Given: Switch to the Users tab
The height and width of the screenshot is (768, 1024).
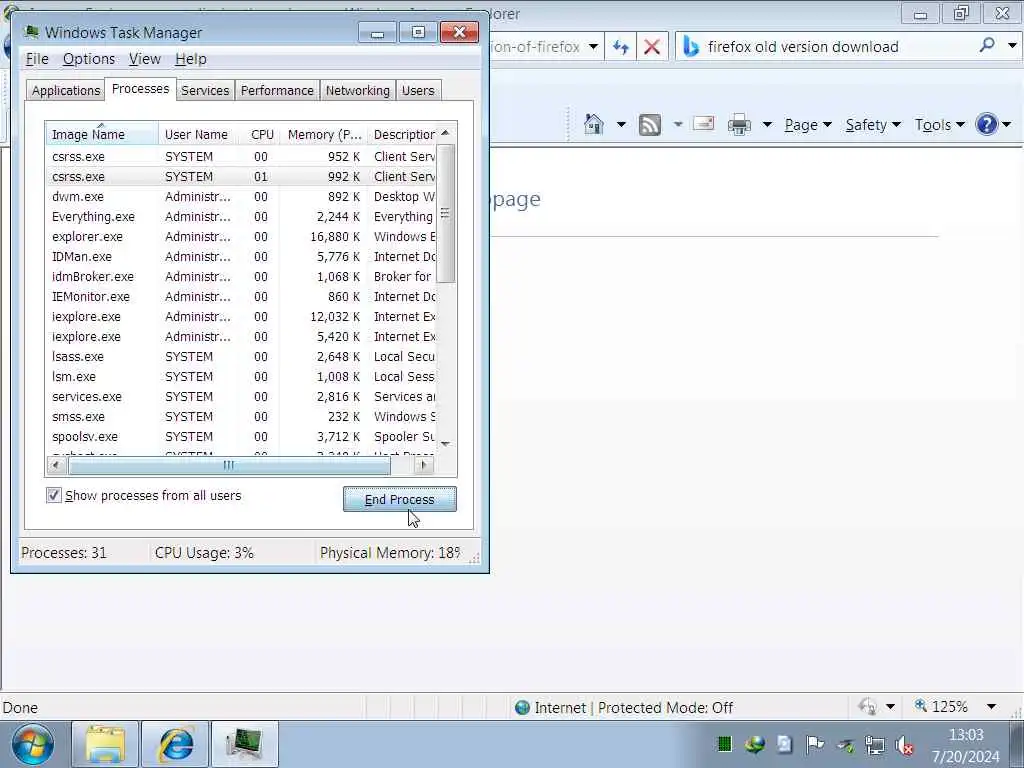Looking at the screenshot, I should (418, 91).
